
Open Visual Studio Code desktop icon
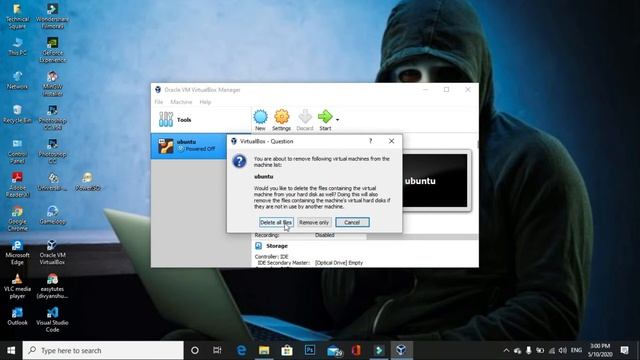coord(52,320)
